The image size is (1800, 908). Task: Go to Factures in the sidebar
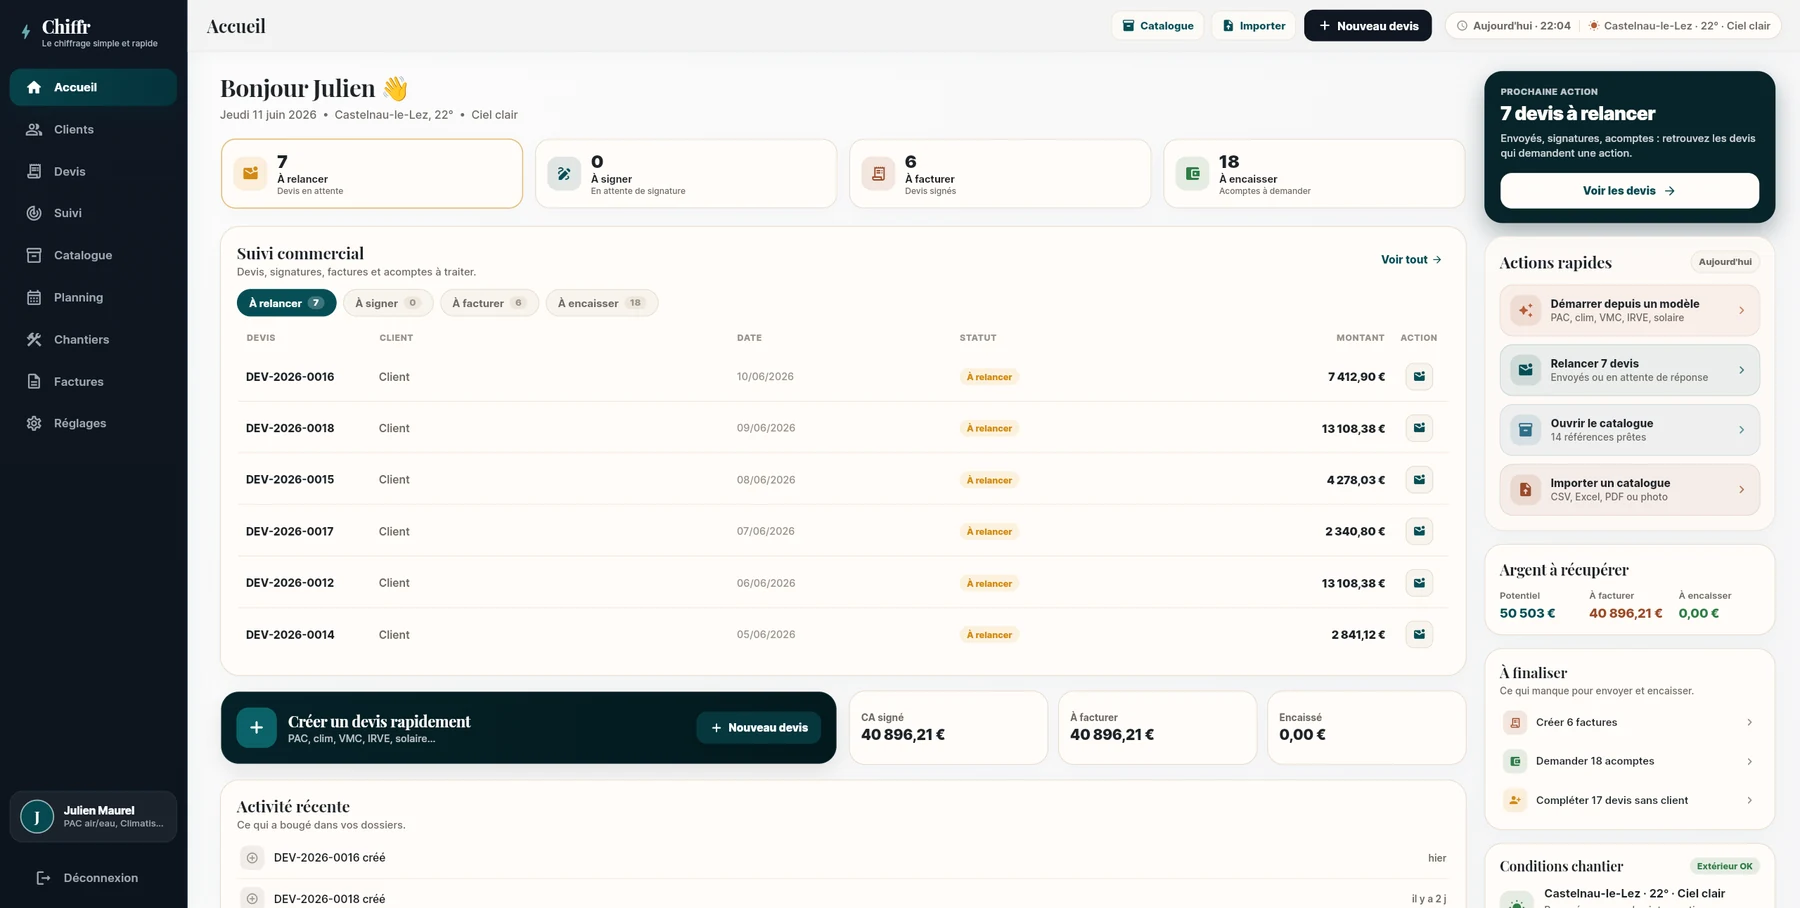pos(93,381)
